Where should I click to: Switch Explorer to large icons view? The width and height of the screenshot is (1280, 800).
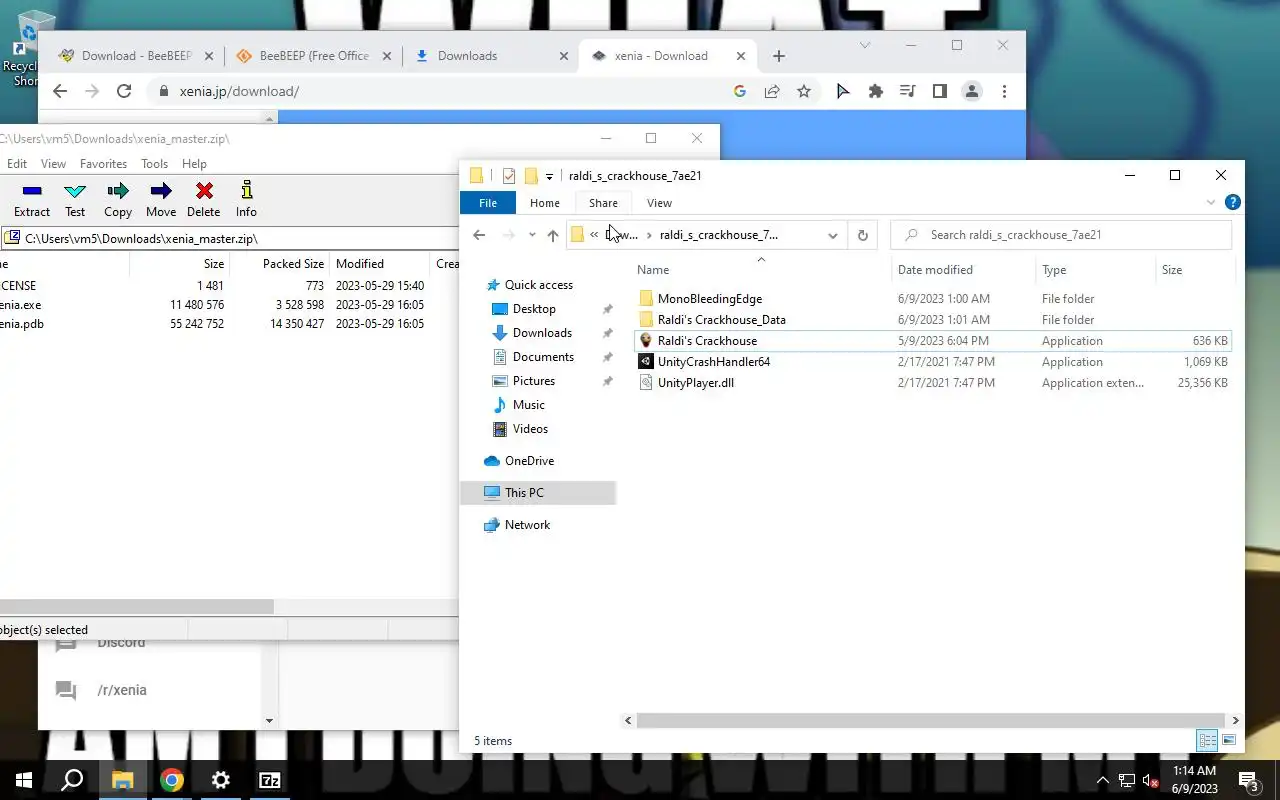(1229, 741)
